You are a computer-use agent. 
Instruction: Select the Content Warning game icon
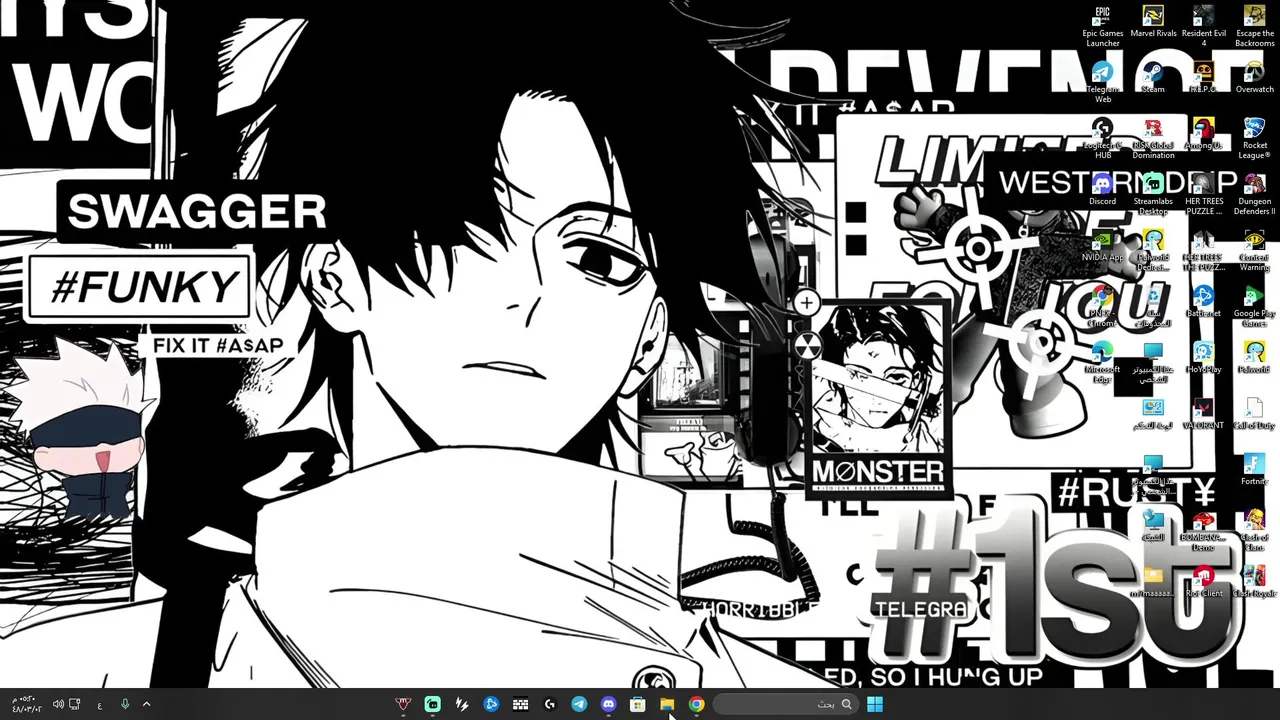(x=1254, y=251)
